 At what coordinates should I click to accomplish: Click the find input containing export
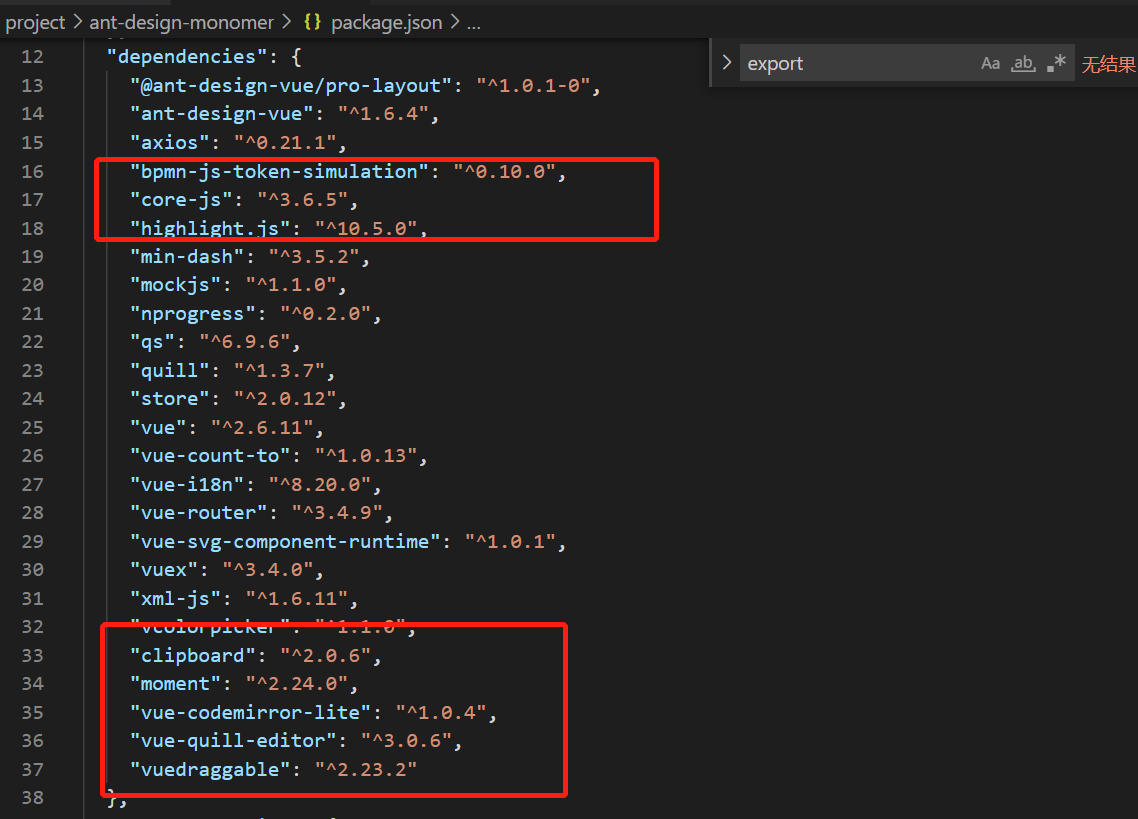point(860,64)
